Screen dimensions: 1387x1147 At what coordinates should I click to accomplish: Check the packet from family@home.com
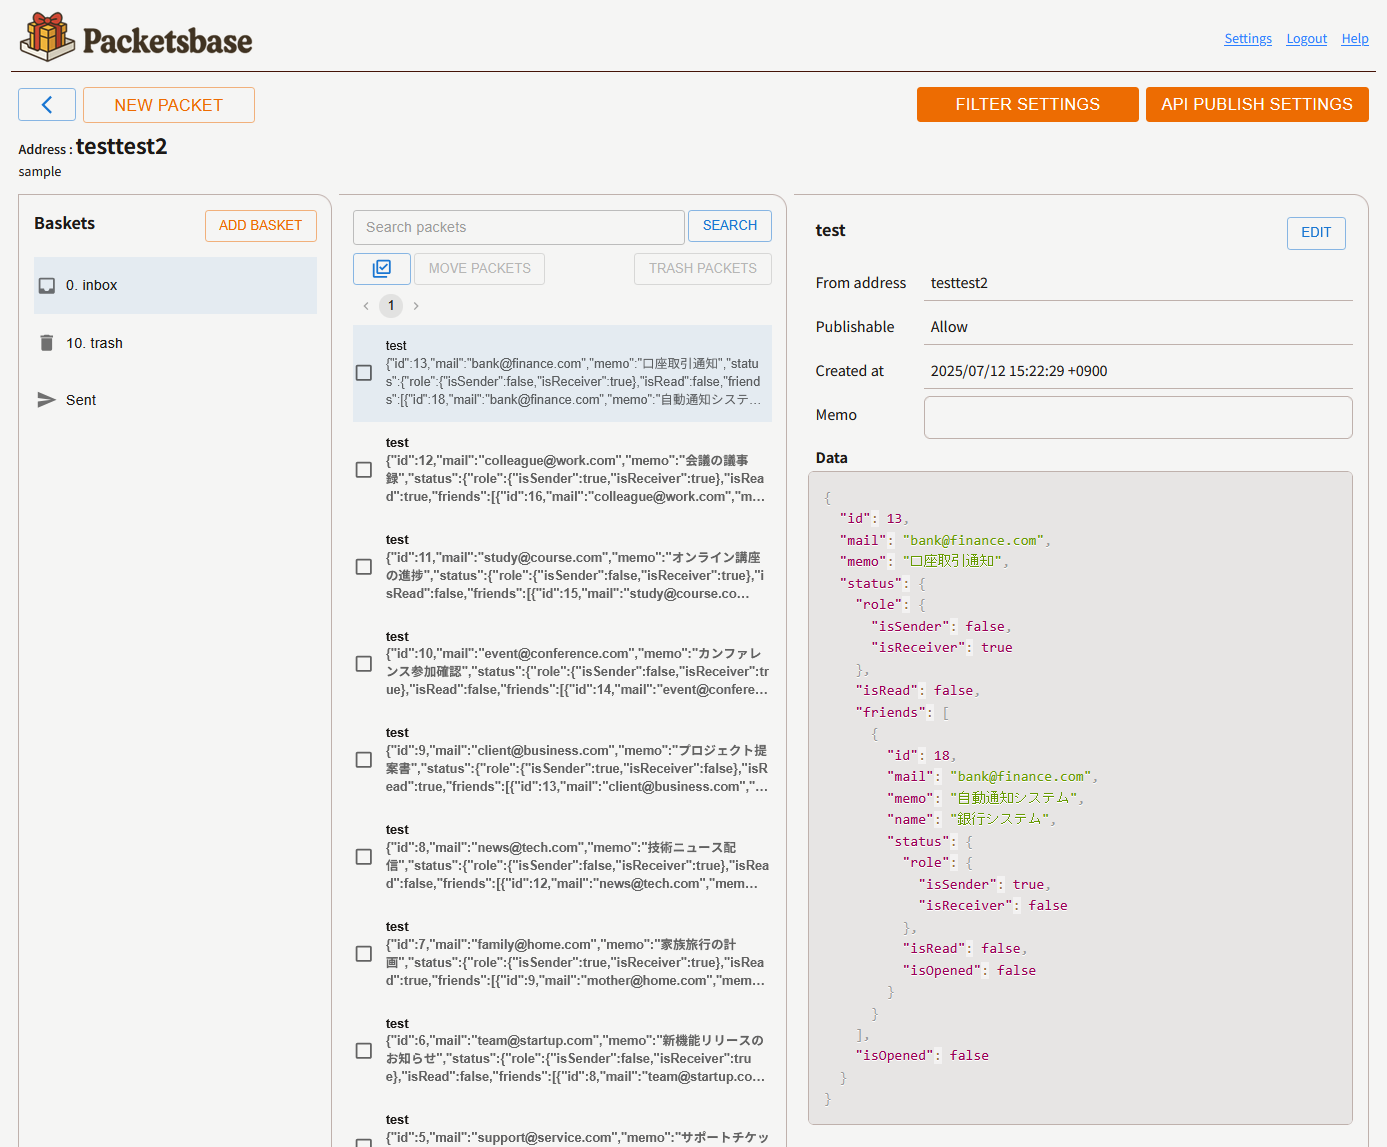coord(364,953)
